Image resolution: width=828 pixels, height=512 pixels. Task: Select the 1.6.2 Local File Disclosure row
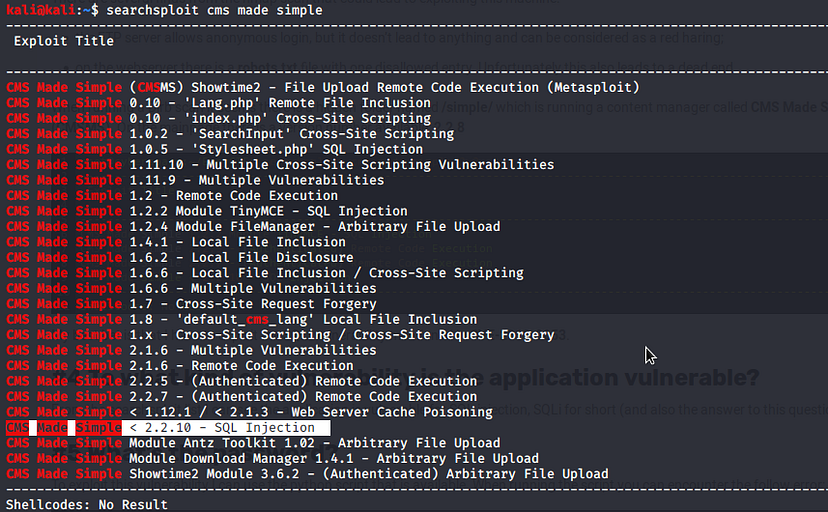click(180, 258)
